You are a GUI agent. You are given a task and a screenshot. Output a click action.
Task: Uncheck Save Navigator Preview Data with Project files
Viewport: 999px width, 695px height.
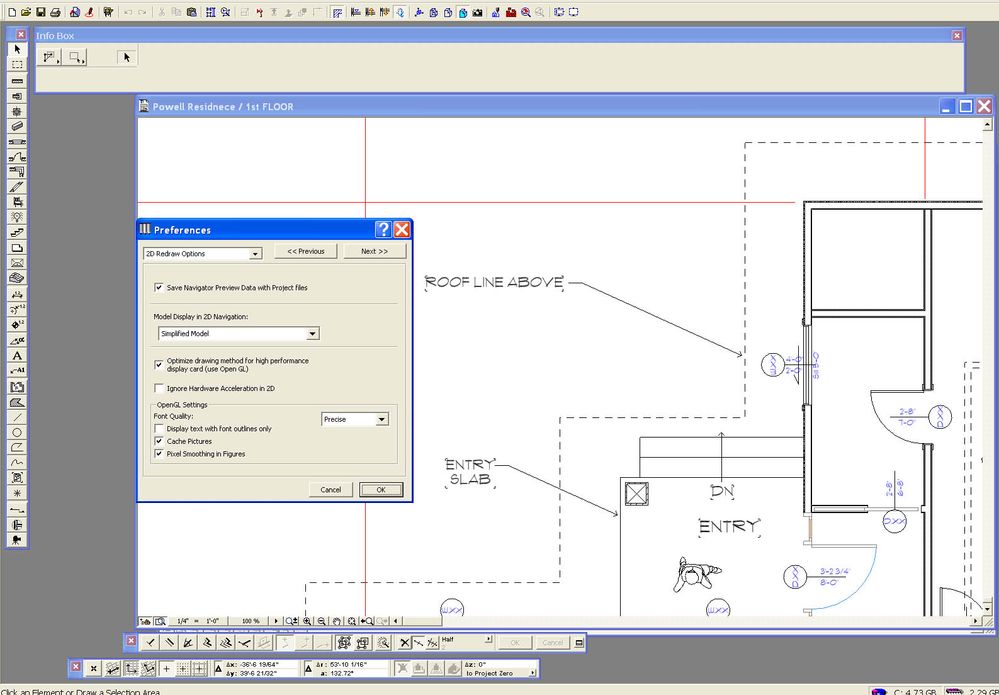pos(159,287)
